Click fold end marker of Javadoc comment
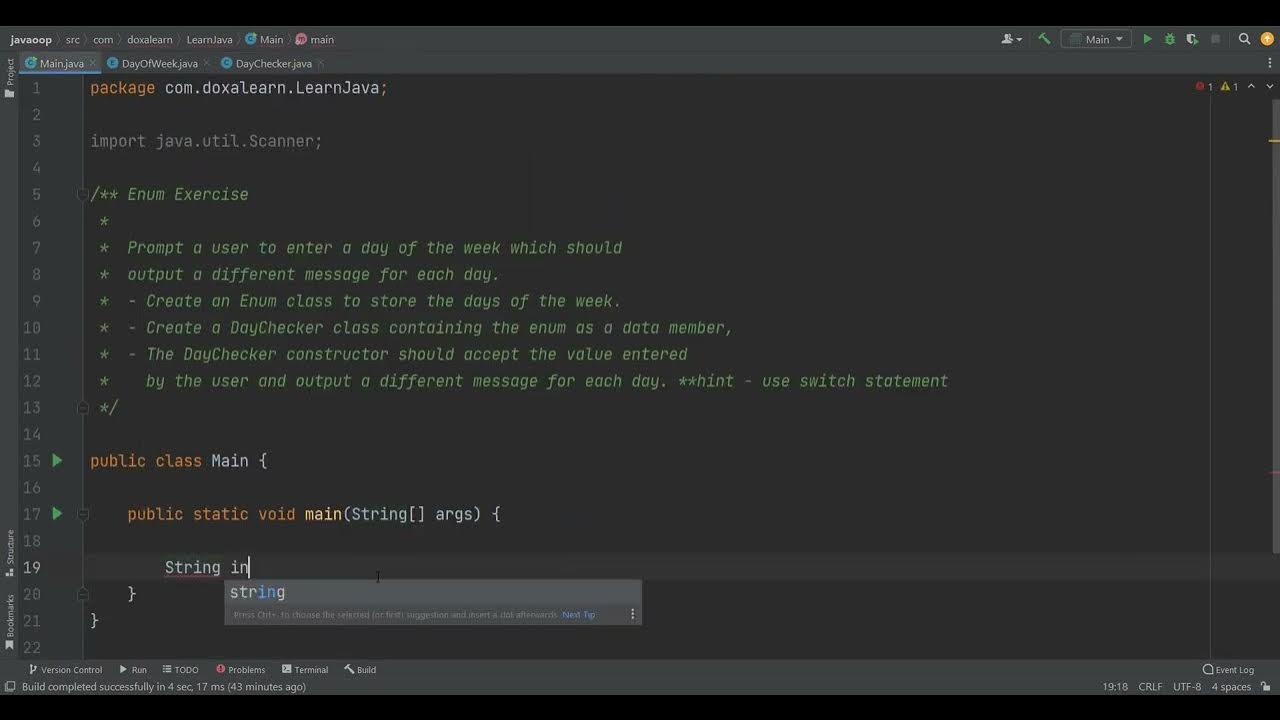1280x720 pixels. pyautogui.click(x=83, y=407)
